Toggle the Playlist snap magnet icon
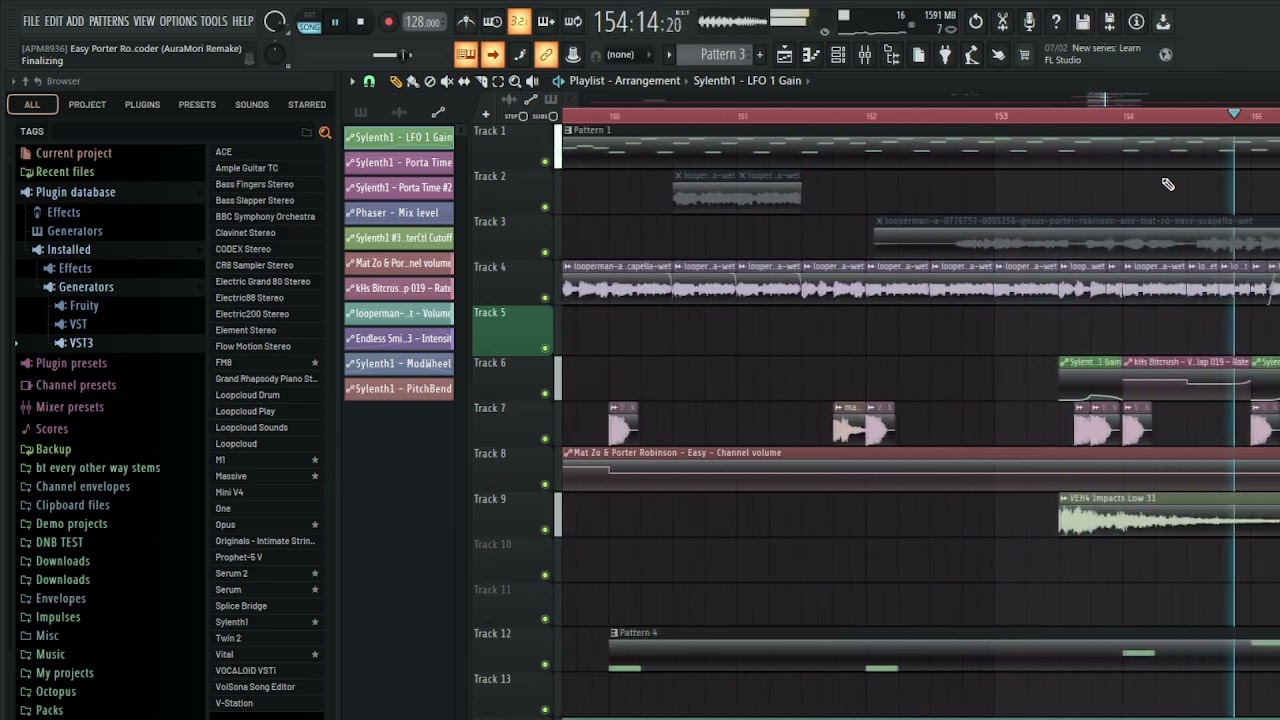The height and width of the screenshot is (720, 1280). (369, 82)
